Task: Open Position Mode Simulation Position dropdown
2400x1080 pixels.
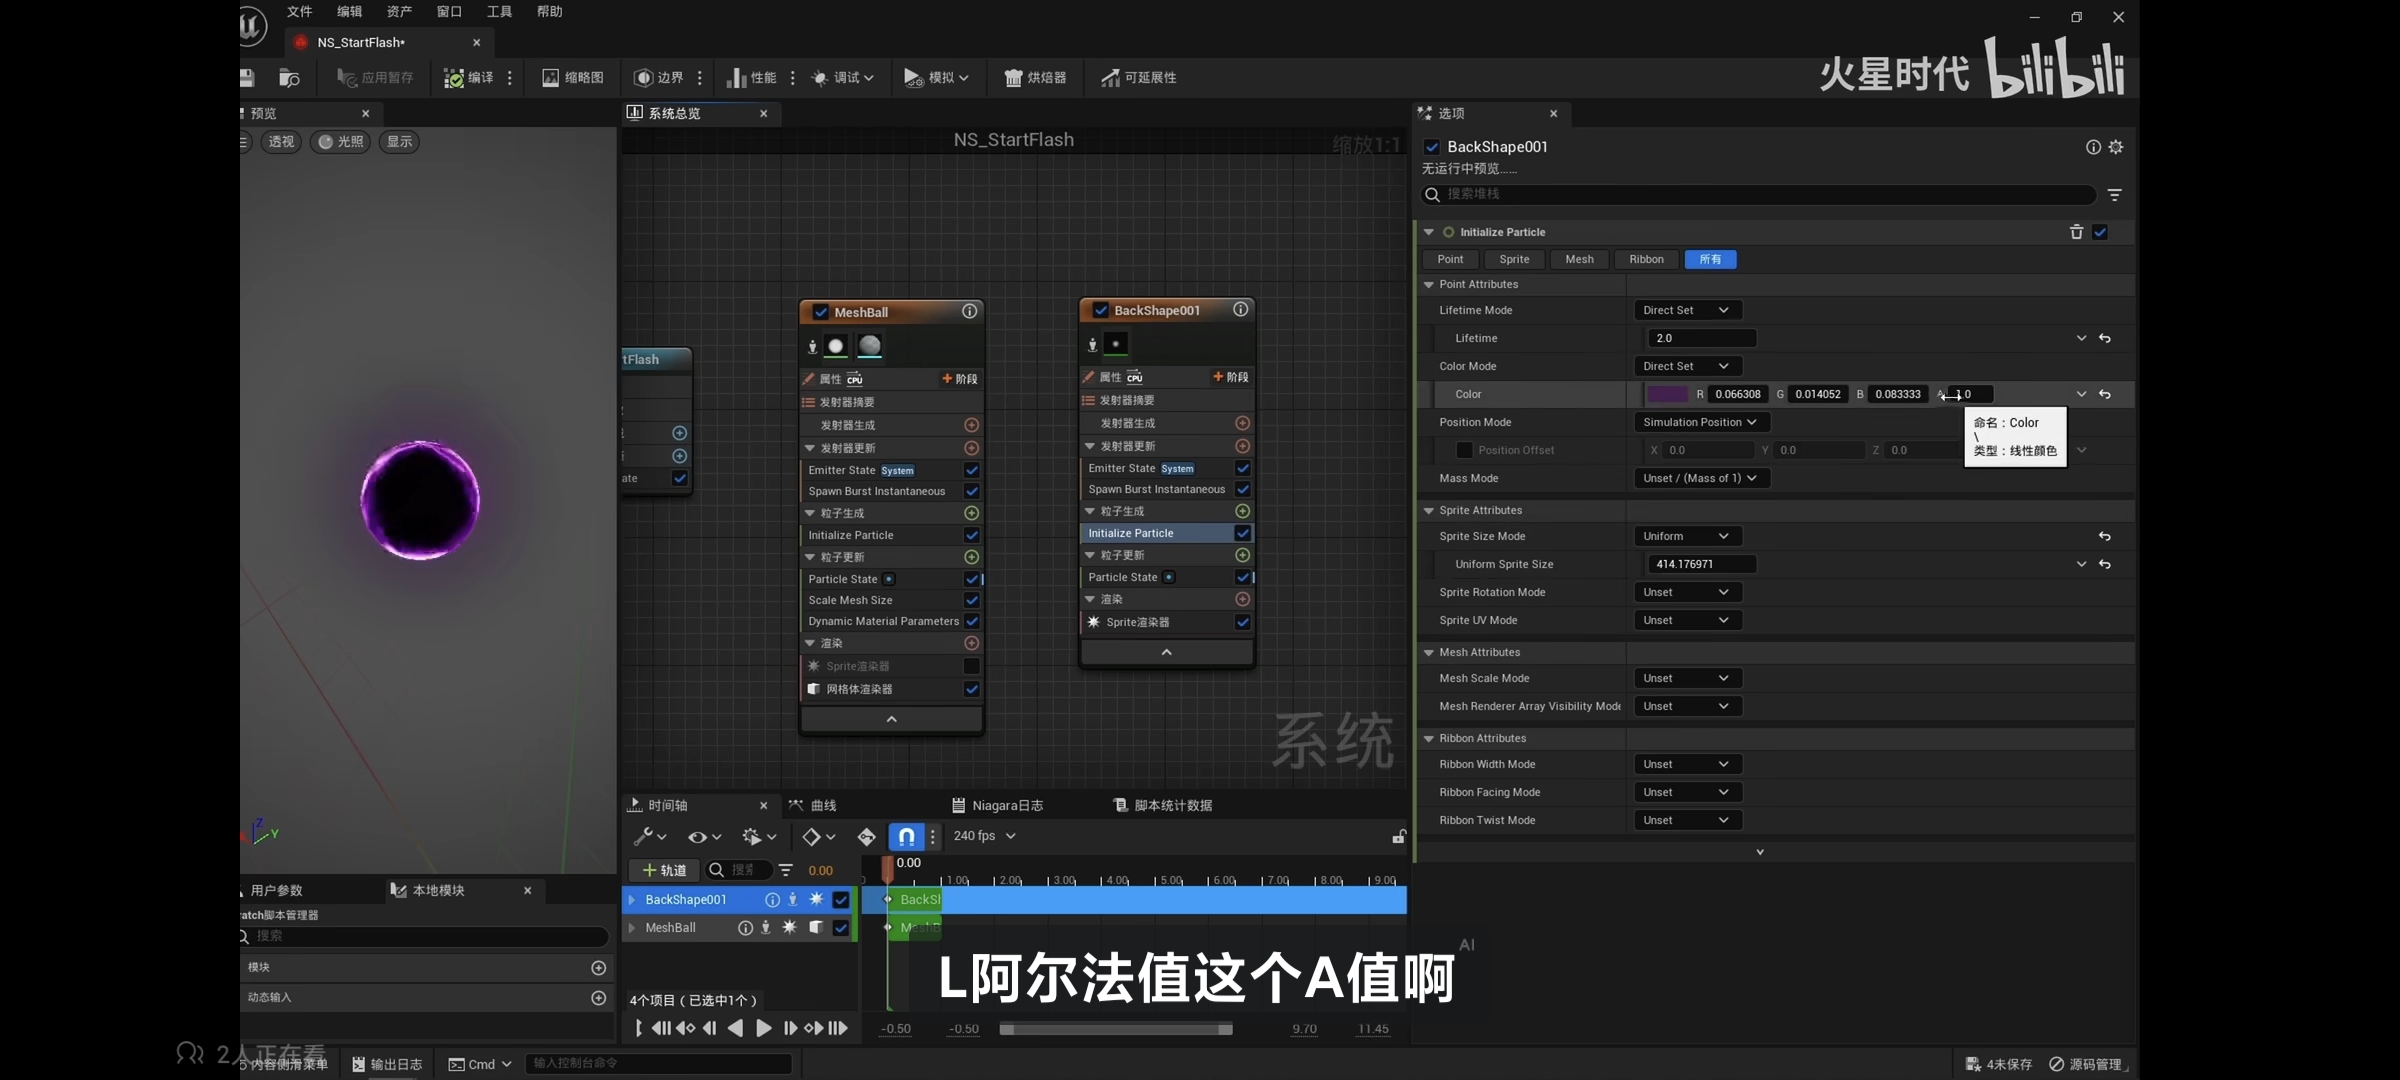Action: (x=1699, y=422)
